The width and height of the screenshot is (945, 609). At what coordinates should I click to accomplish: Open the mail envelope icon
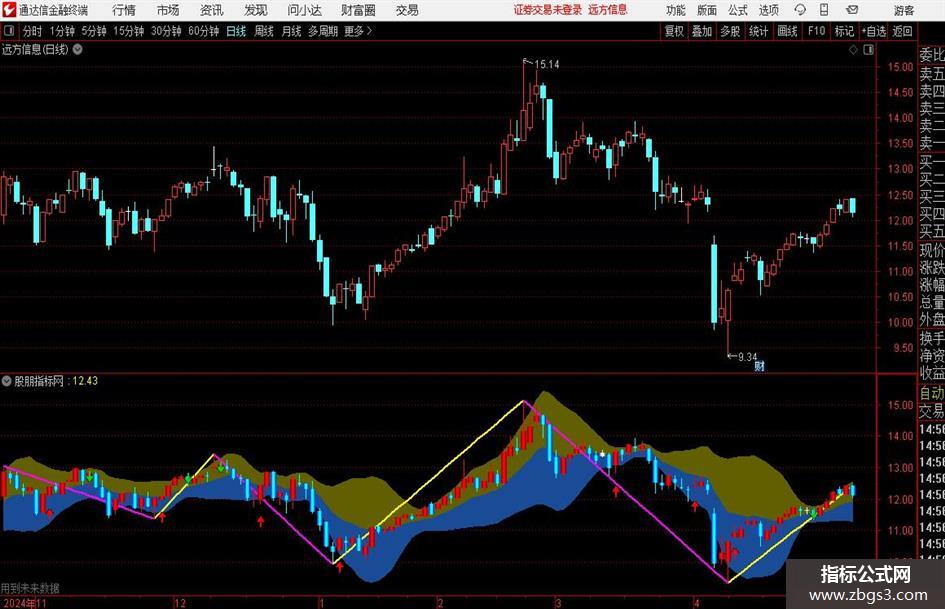click(852, 10)
